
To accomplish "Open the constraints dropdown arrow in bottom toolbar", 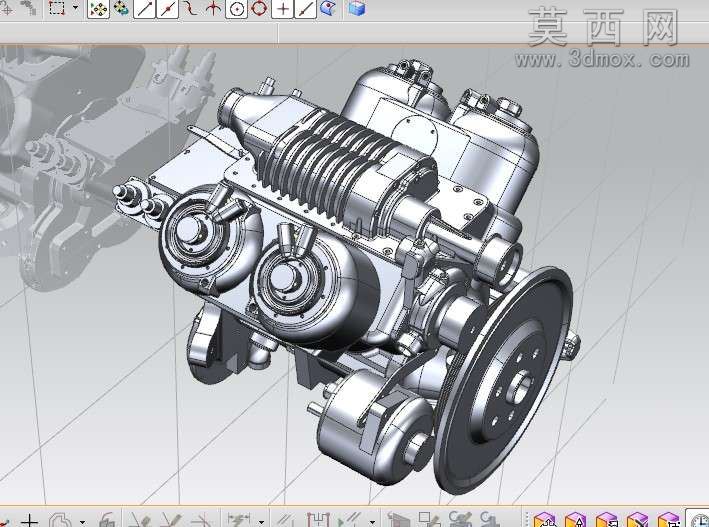I will 372,521.
